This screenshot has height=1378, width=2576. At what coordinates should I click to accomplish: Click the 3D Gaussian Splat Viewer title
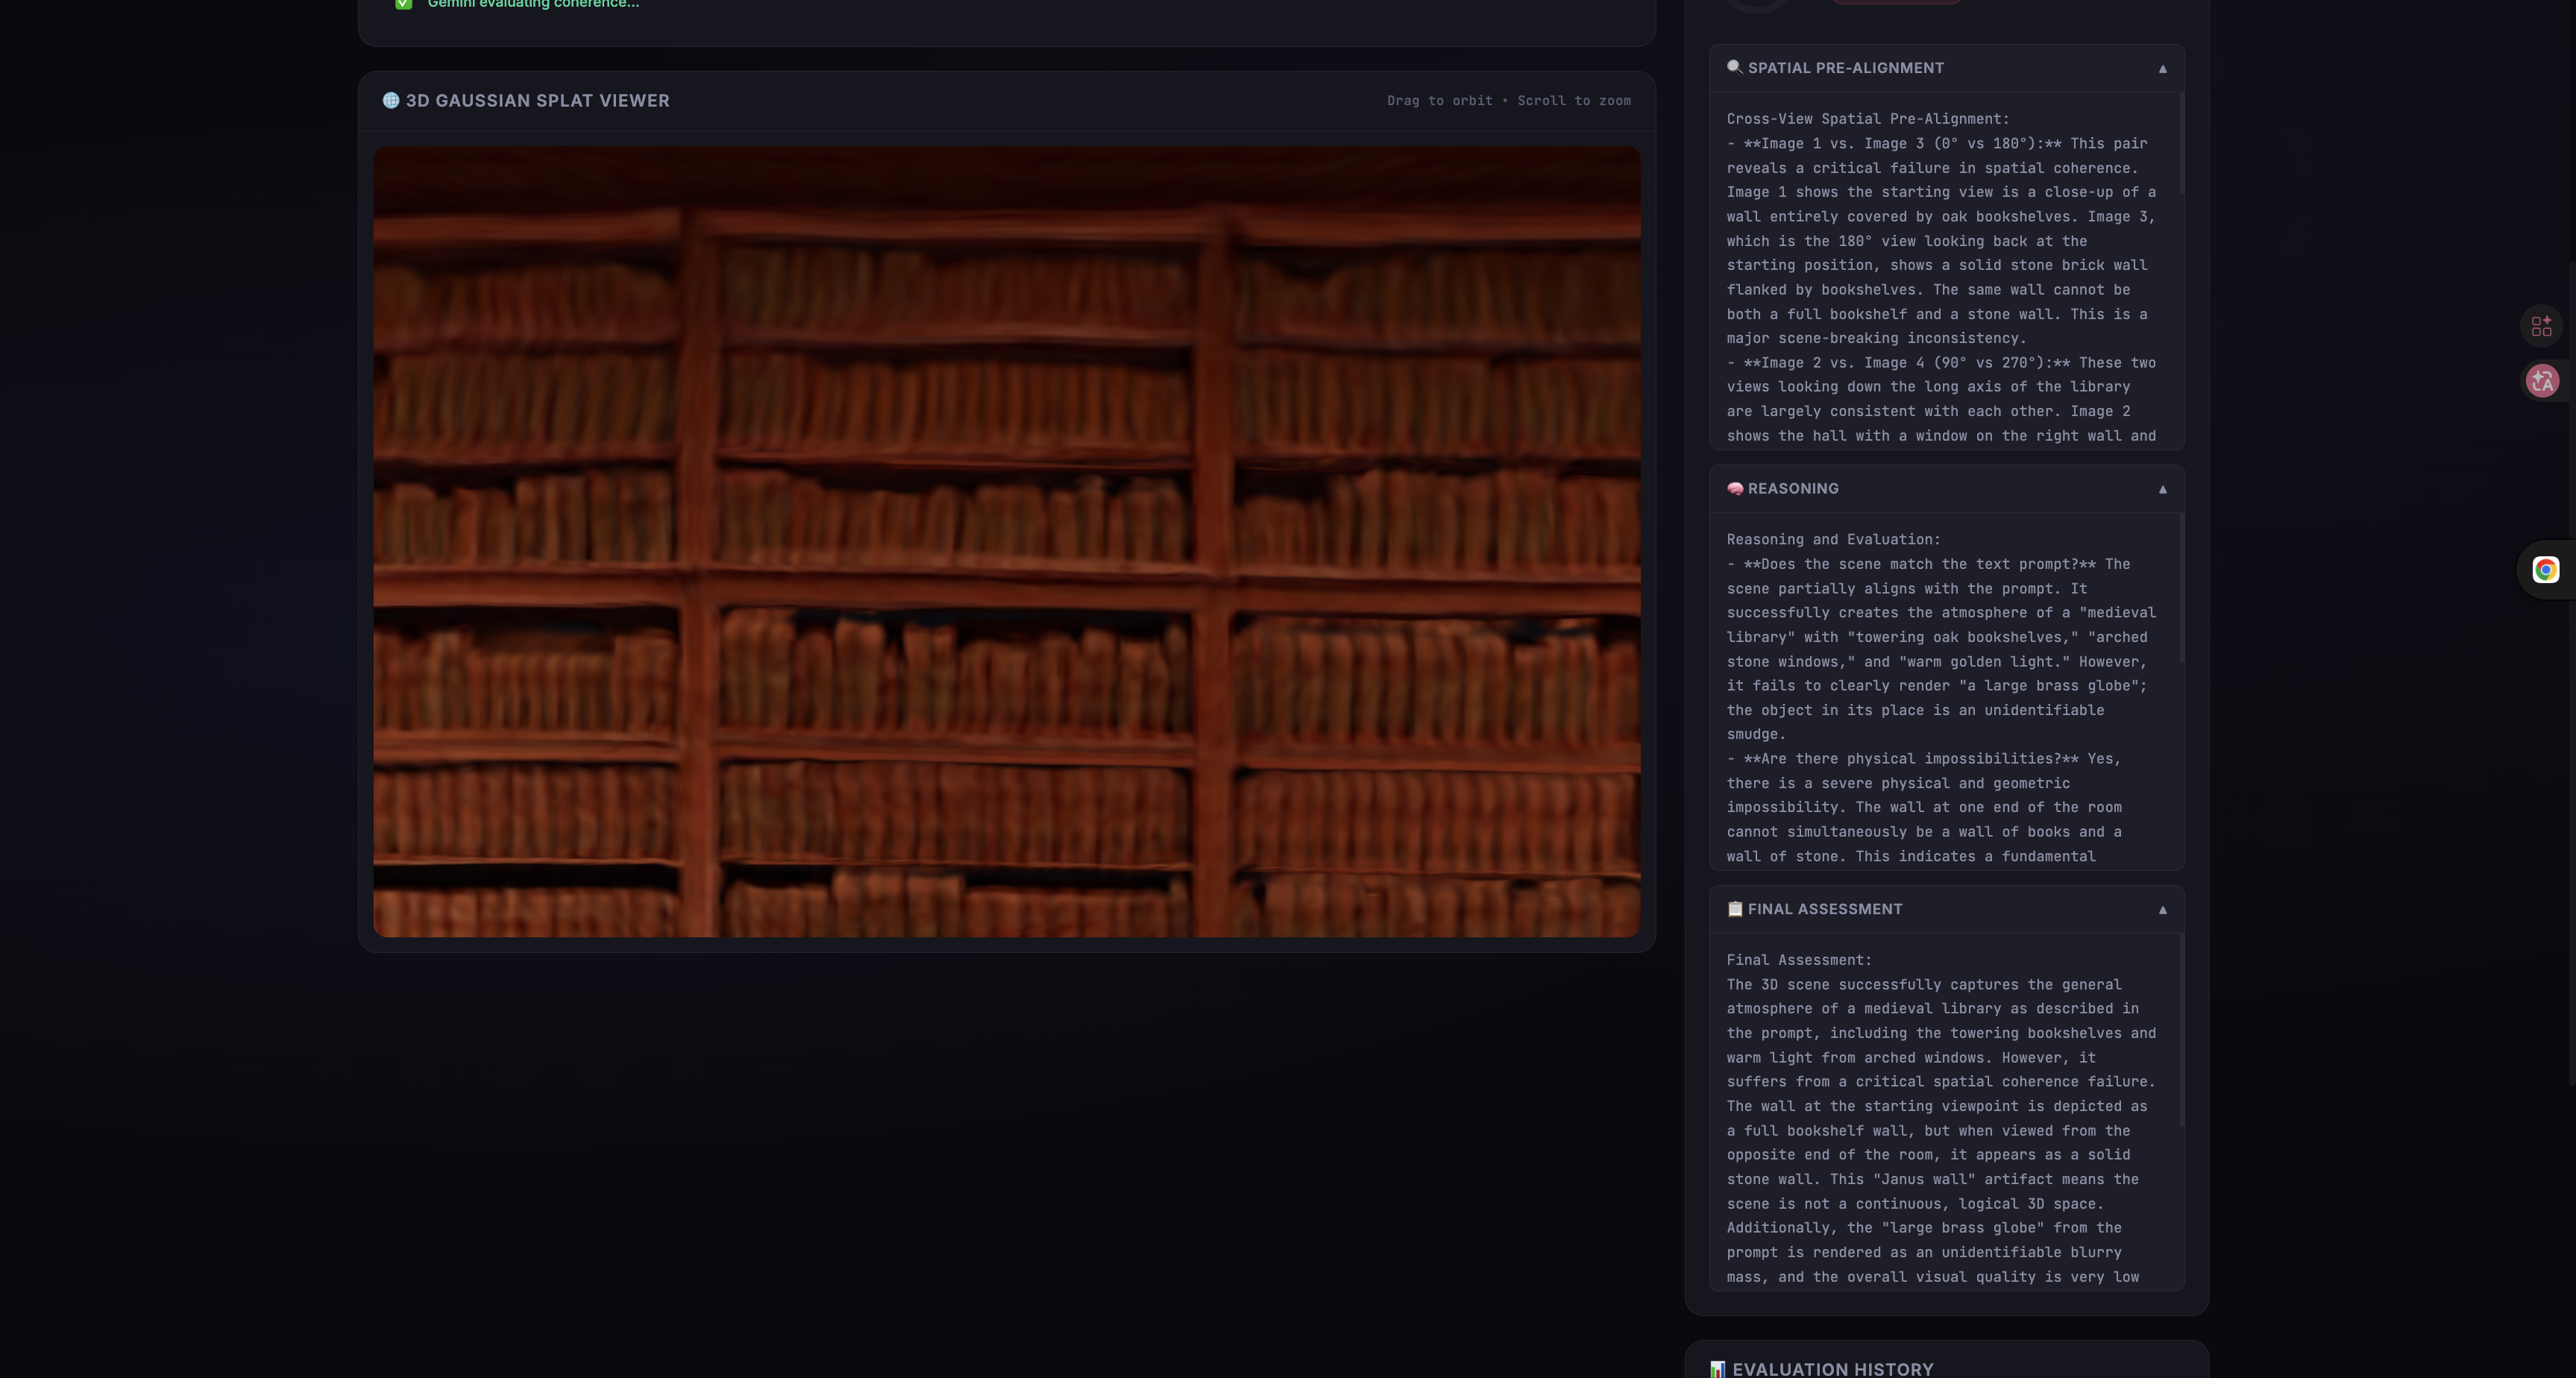(x=537, y=100)
